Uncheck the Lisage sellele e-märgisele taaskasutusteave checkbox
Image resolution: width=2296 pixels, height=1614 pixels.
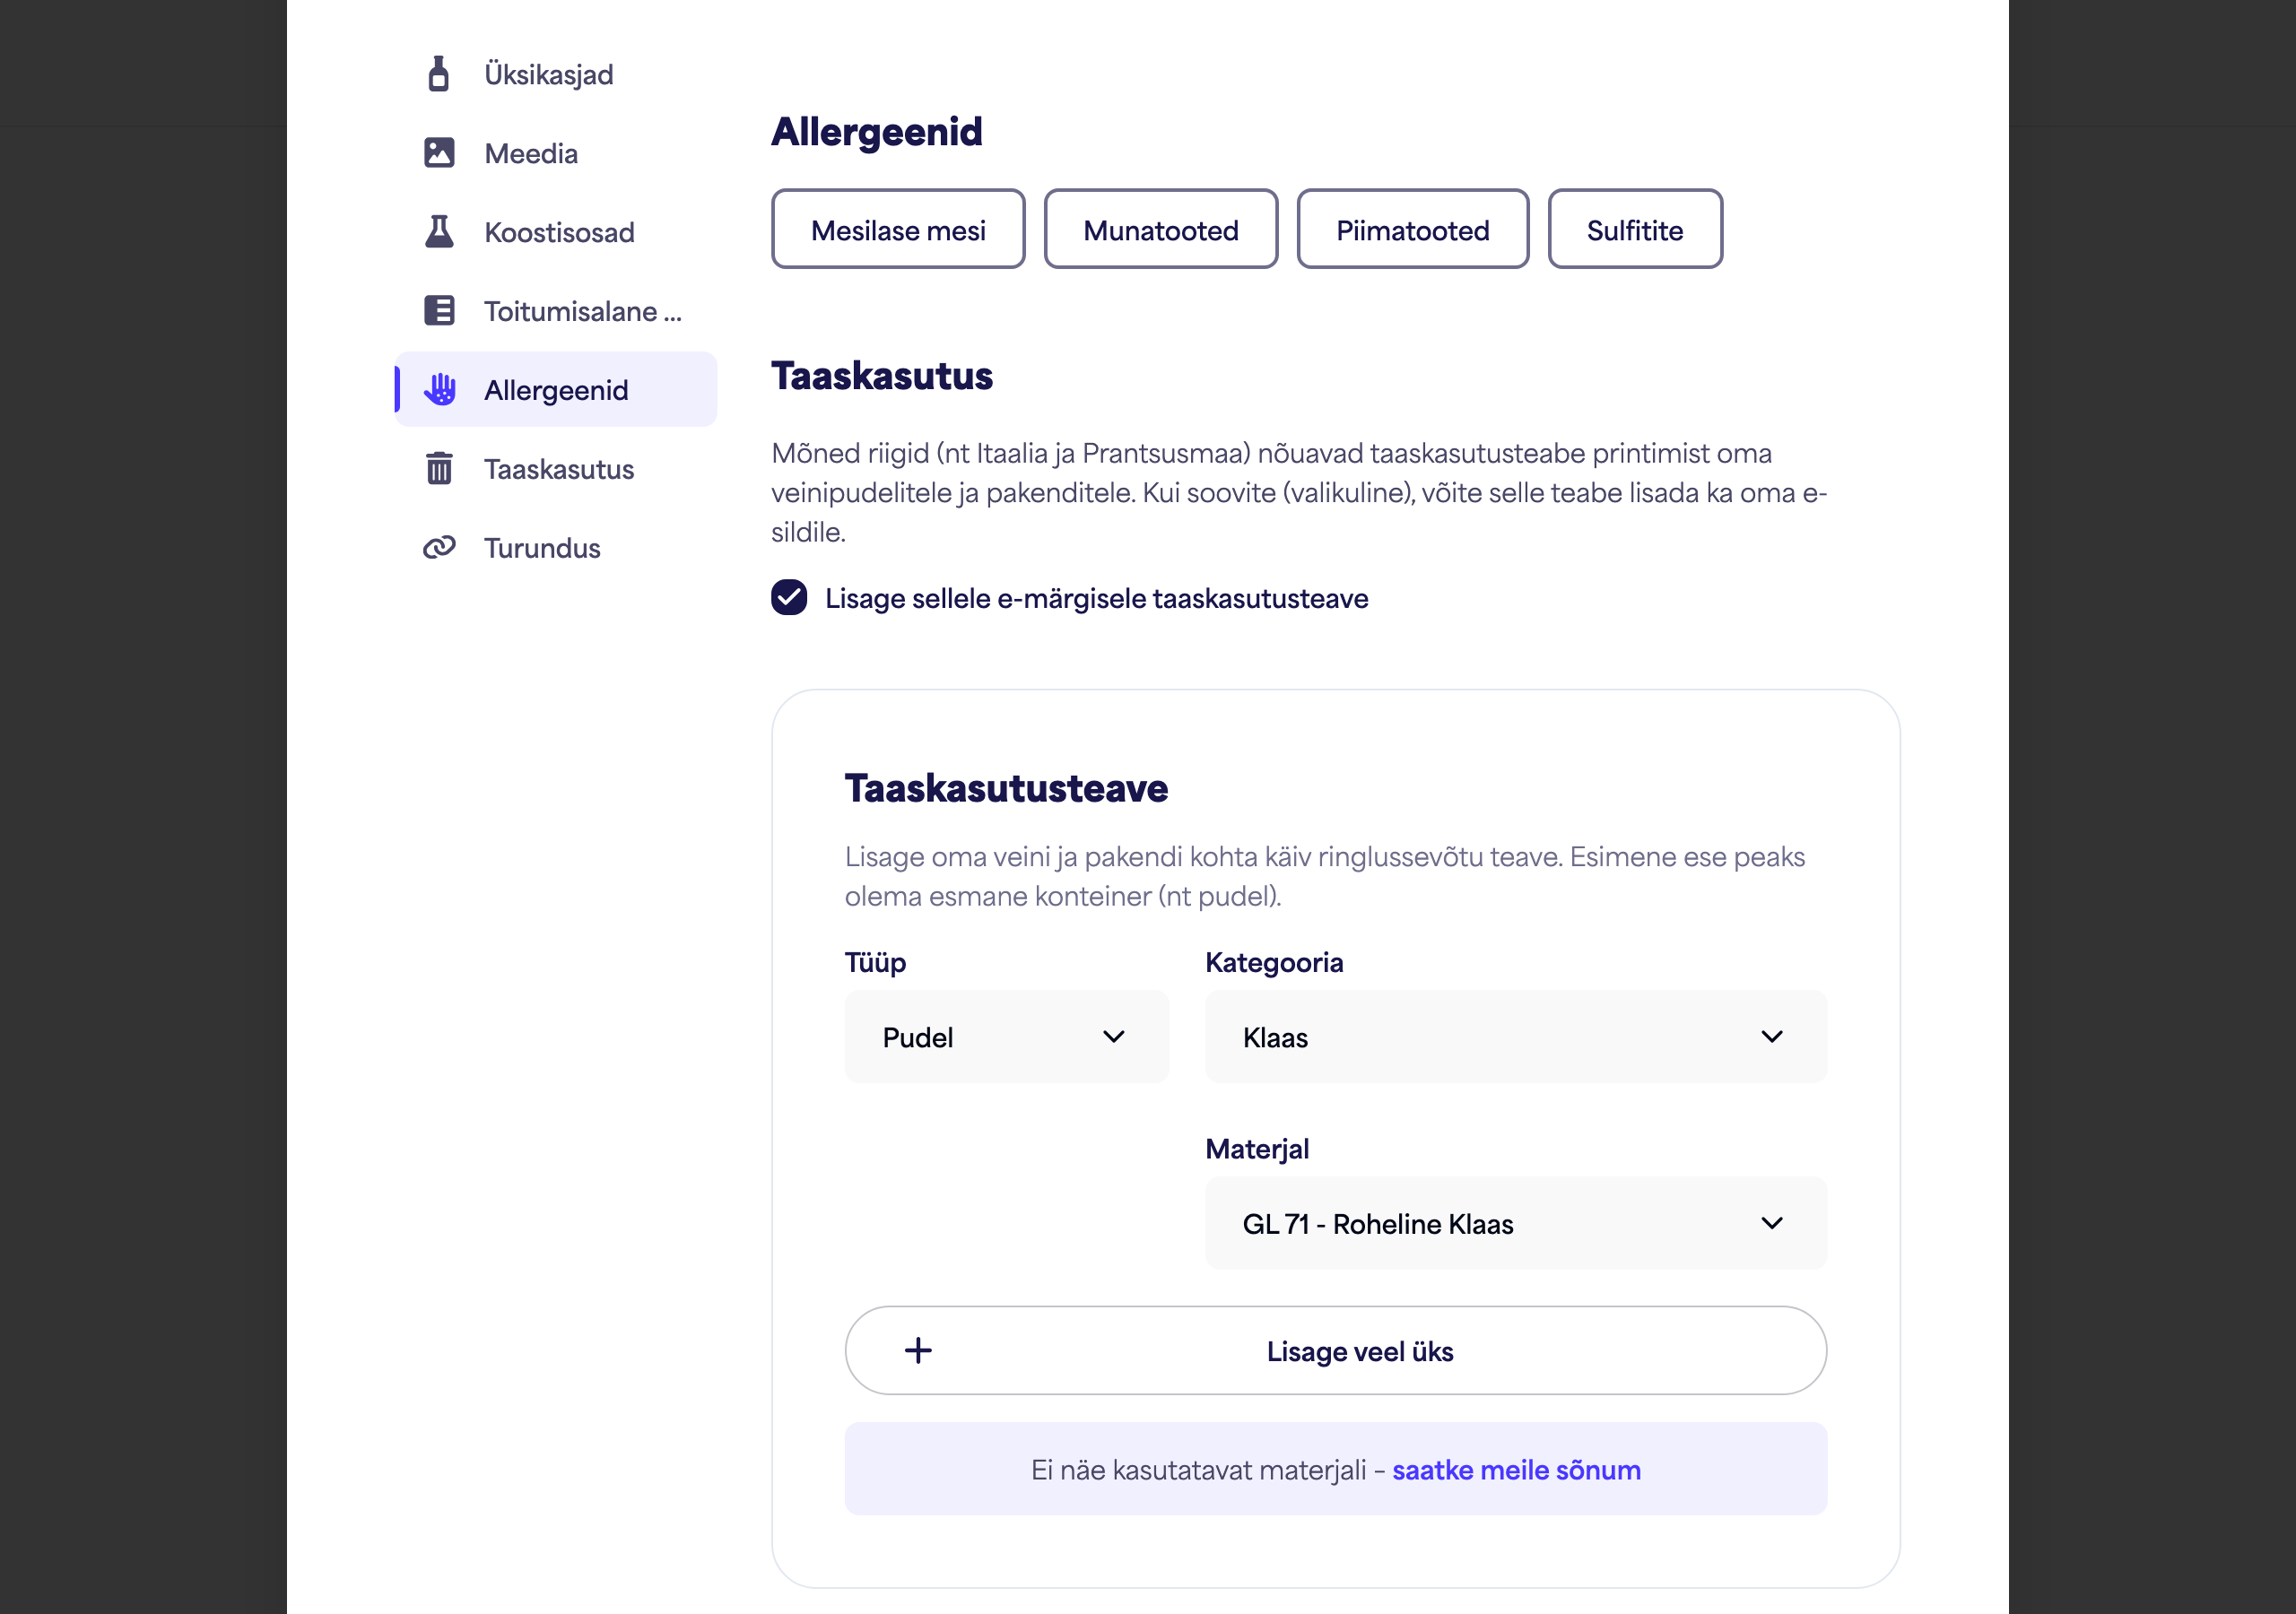[789, 598]
